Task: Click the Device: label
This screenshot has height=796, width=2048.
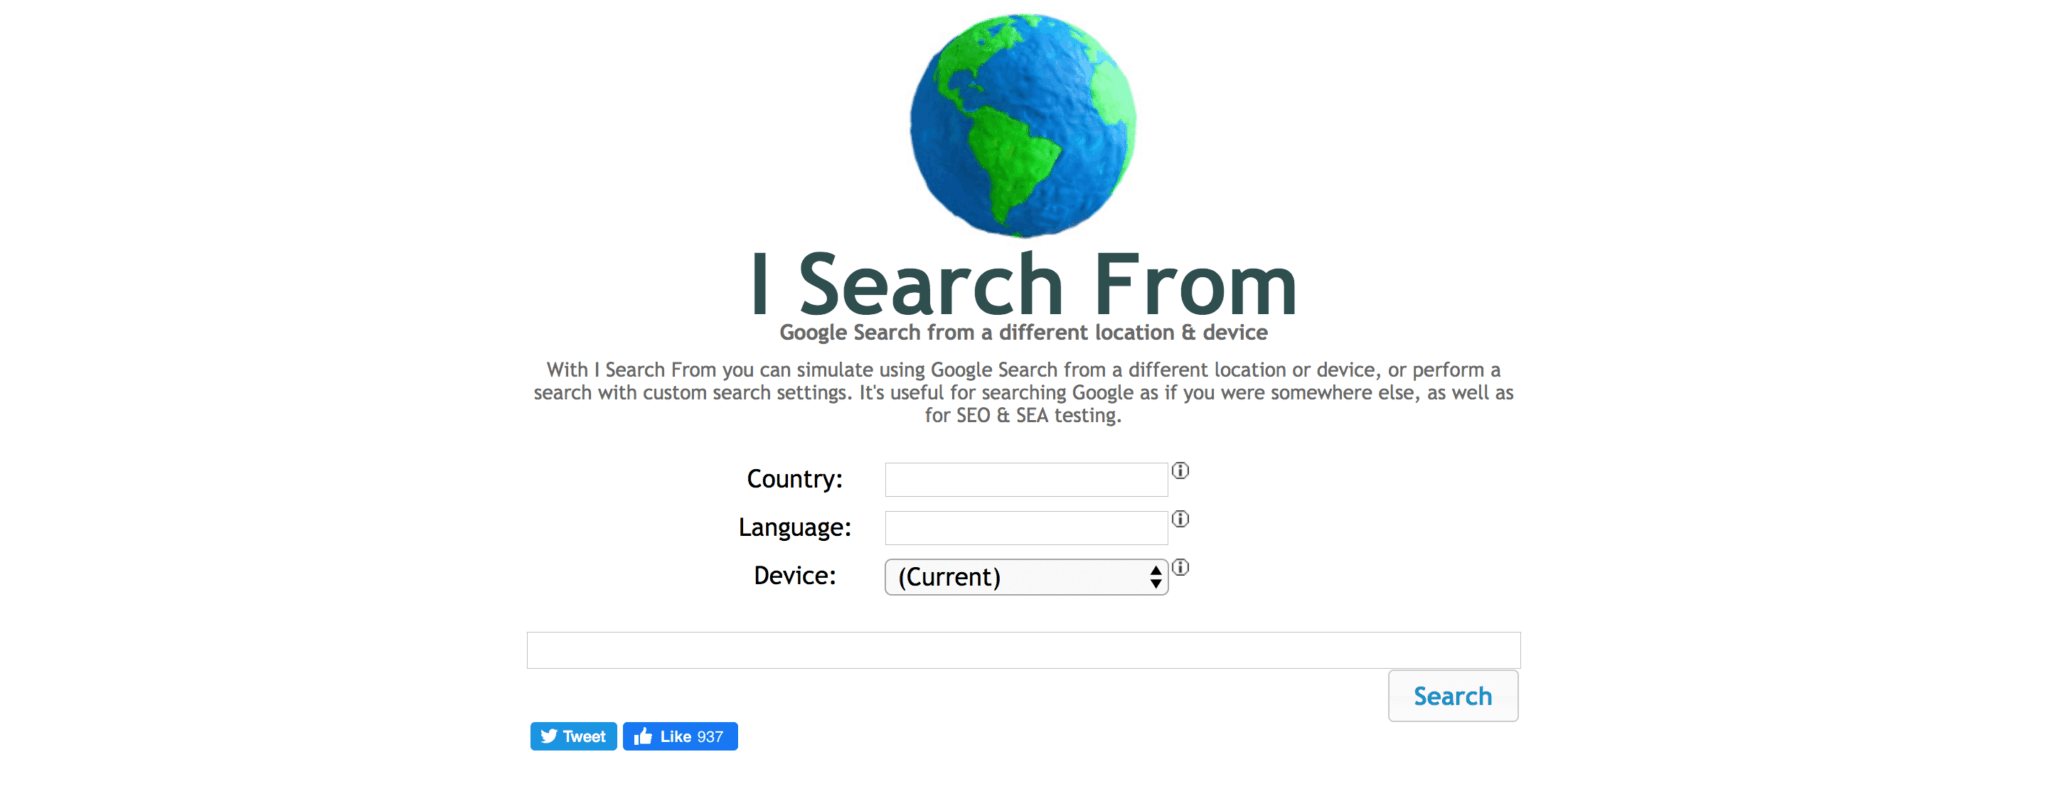Action: [x=795, y=576]
